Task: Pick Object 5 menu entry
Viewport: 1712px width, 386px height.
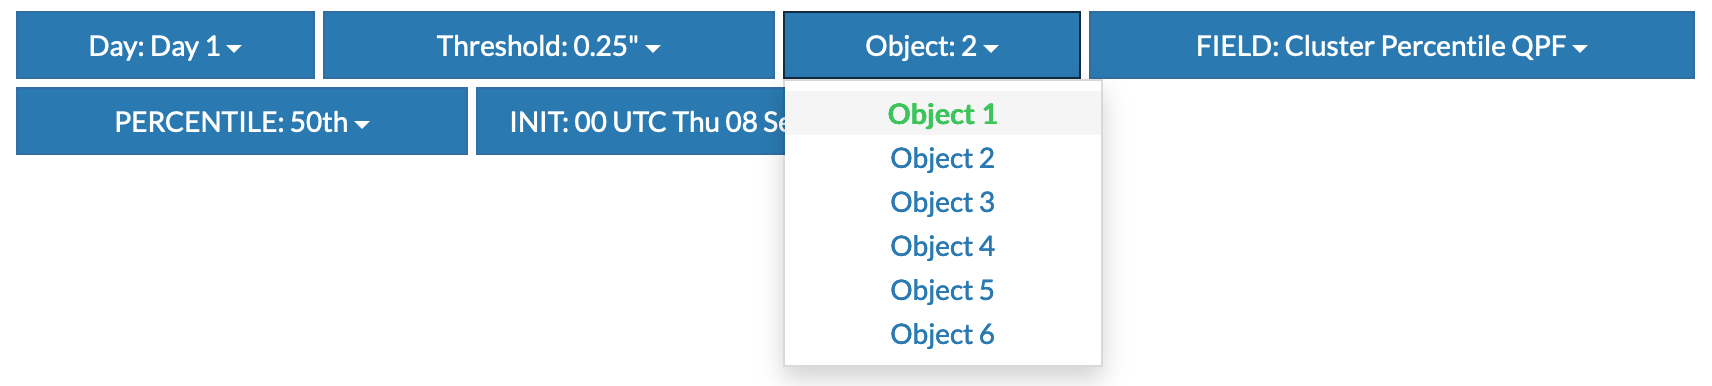Action: pos(943,290)
